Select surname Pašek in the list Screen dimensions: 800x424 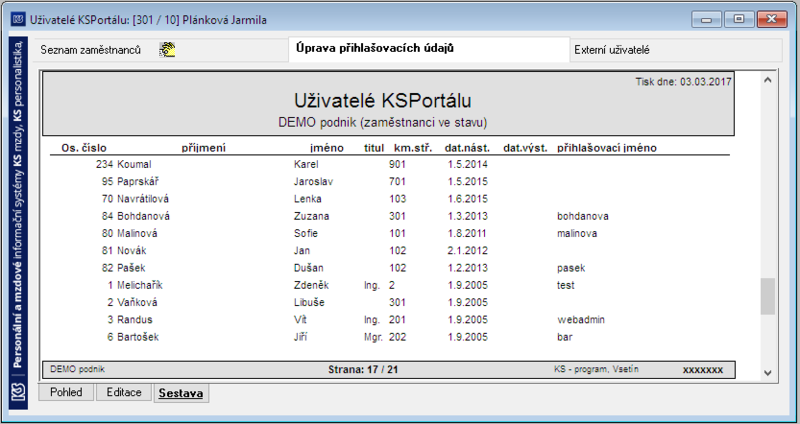[x=132, y=268]
